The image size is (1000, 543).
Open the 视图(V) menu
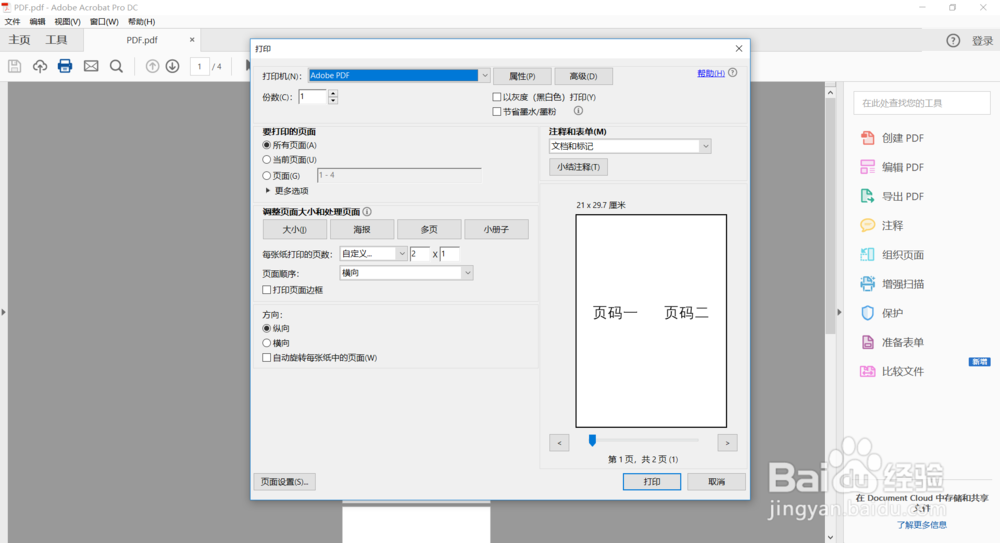click(67, 22)
